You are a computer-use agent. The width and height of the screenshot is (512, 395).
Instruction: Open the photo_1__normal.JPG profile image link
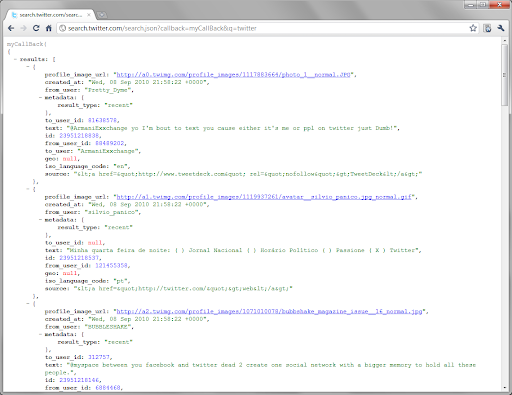click(233, 75)
